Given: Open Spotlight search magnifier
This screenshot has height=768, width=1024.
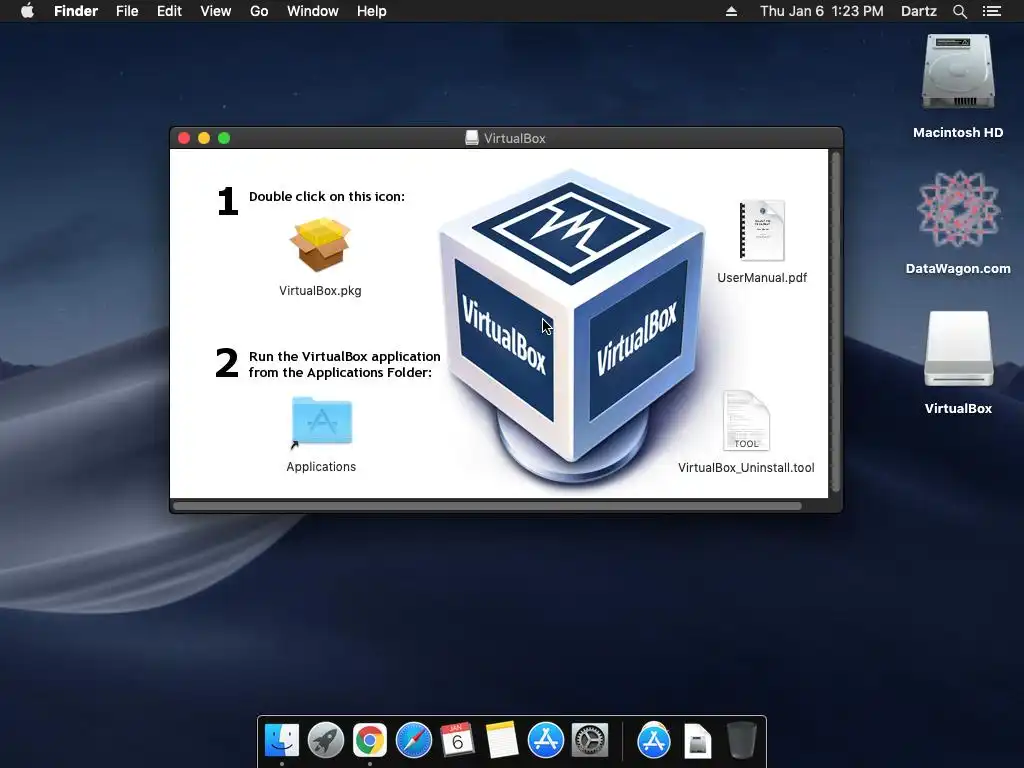Looking at the screenshot, I should point(959,11).
